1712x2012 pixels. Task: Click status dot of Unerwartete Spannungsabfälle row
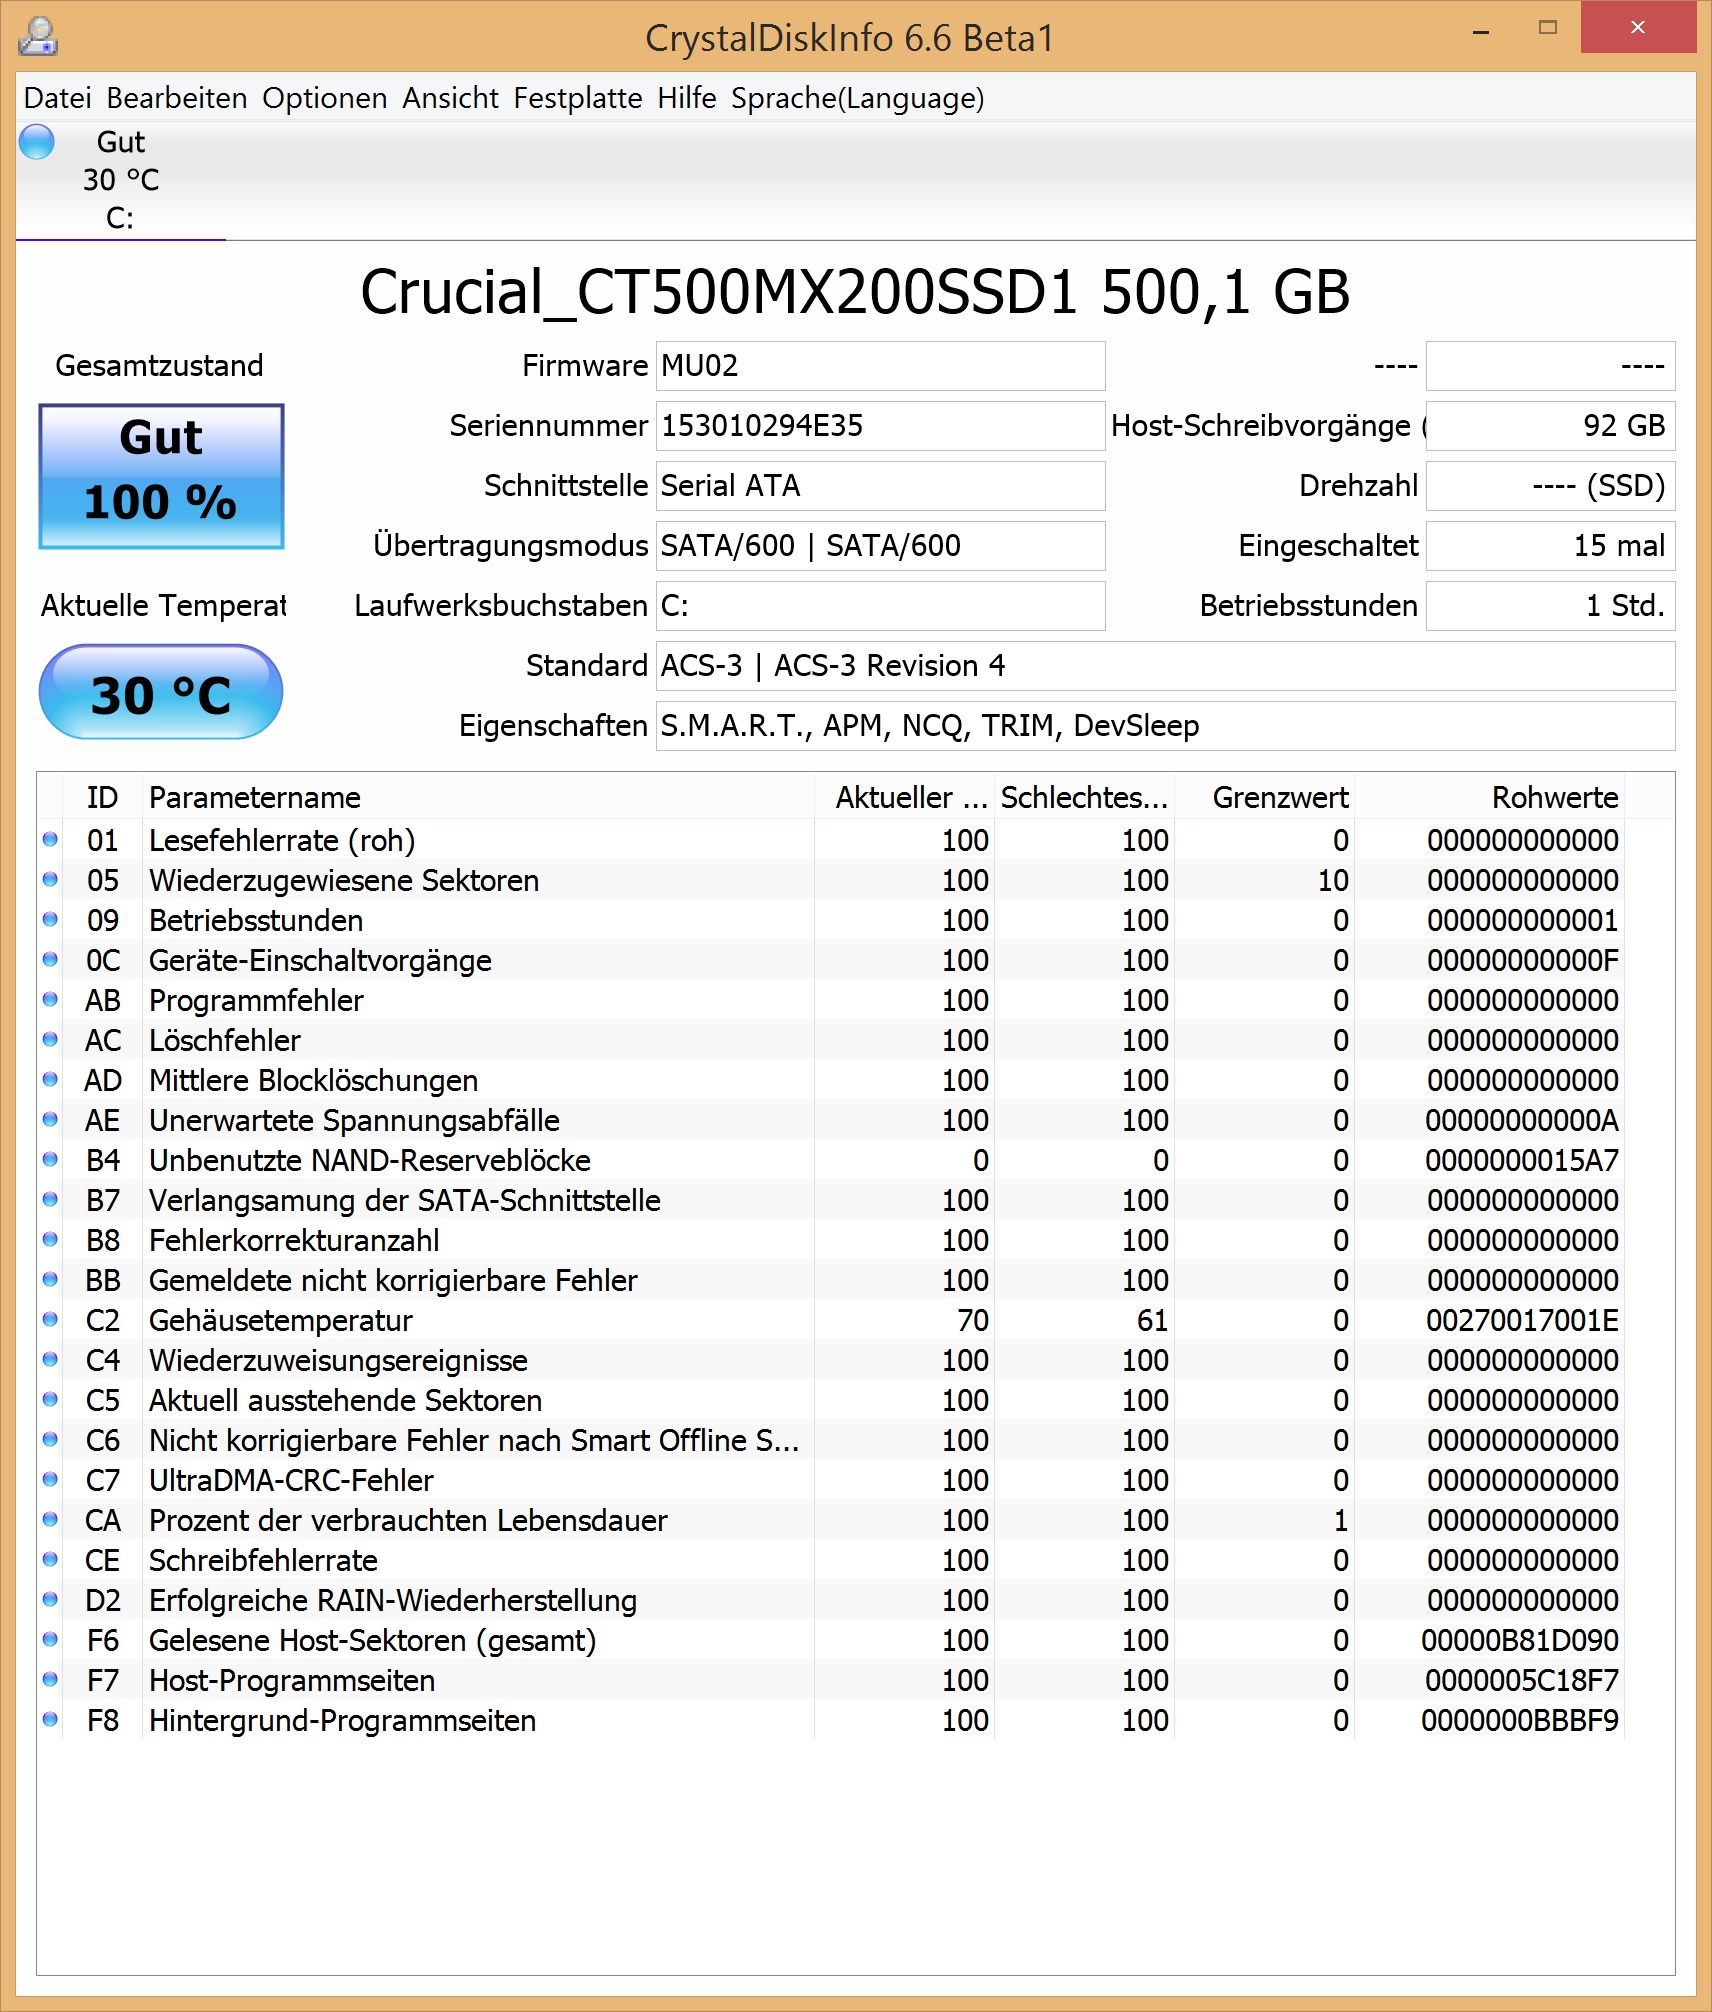50,1120
